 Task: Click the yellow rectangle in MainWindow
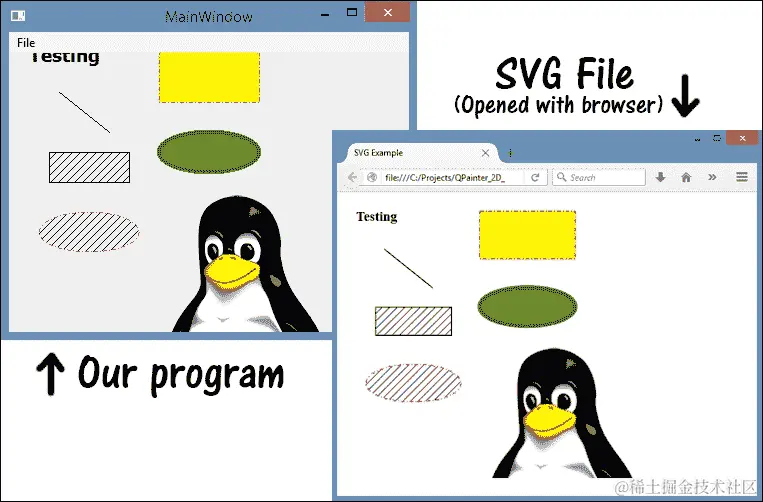tap(209, 77)
